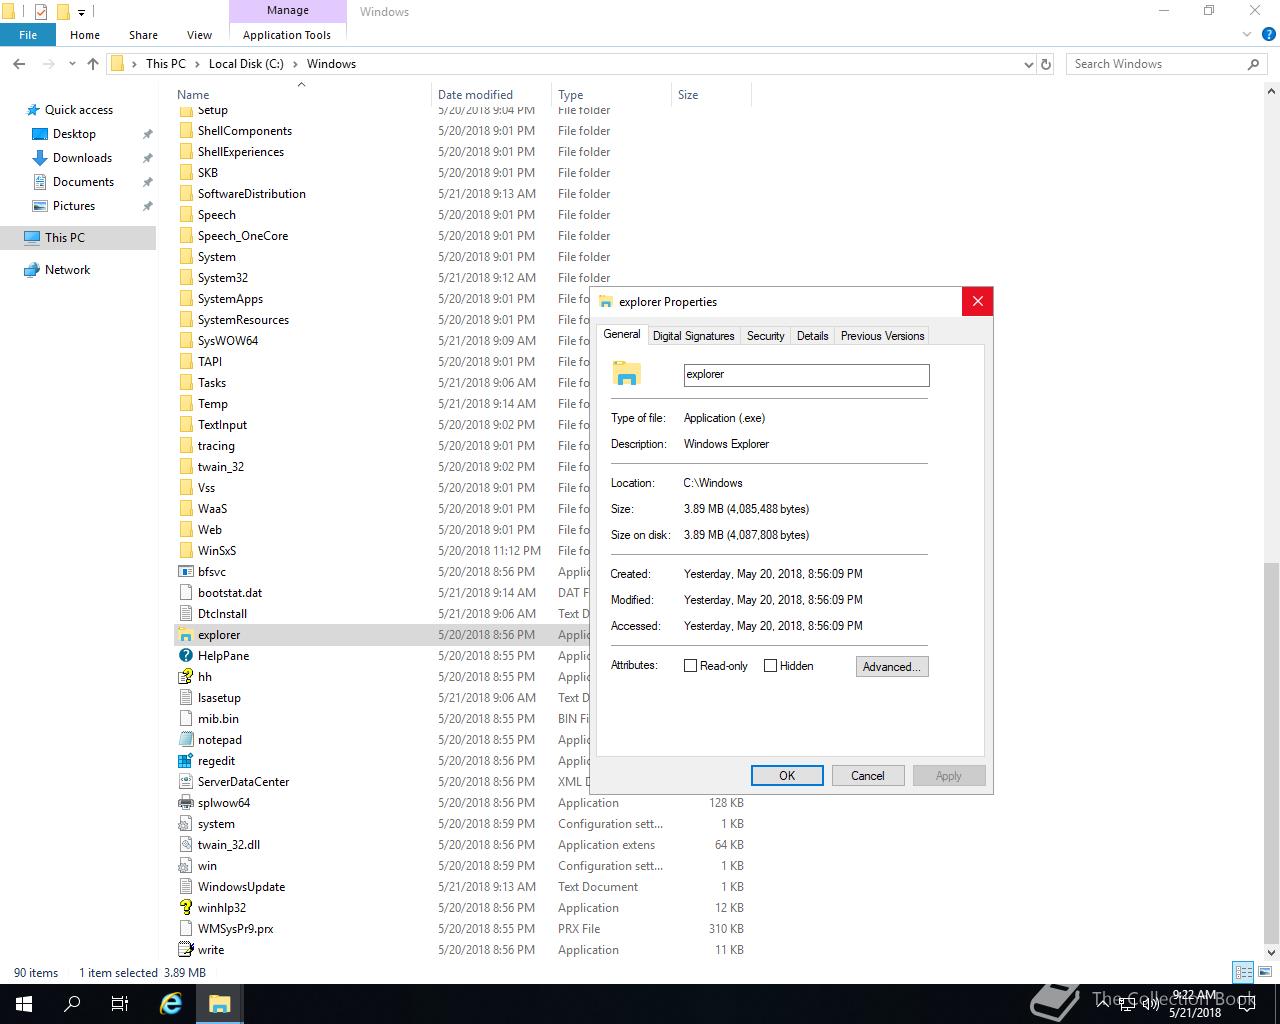The image size is (1280, 1024).
Task: Tick the Hidden attribute checkbox
Action: (770, 666)
